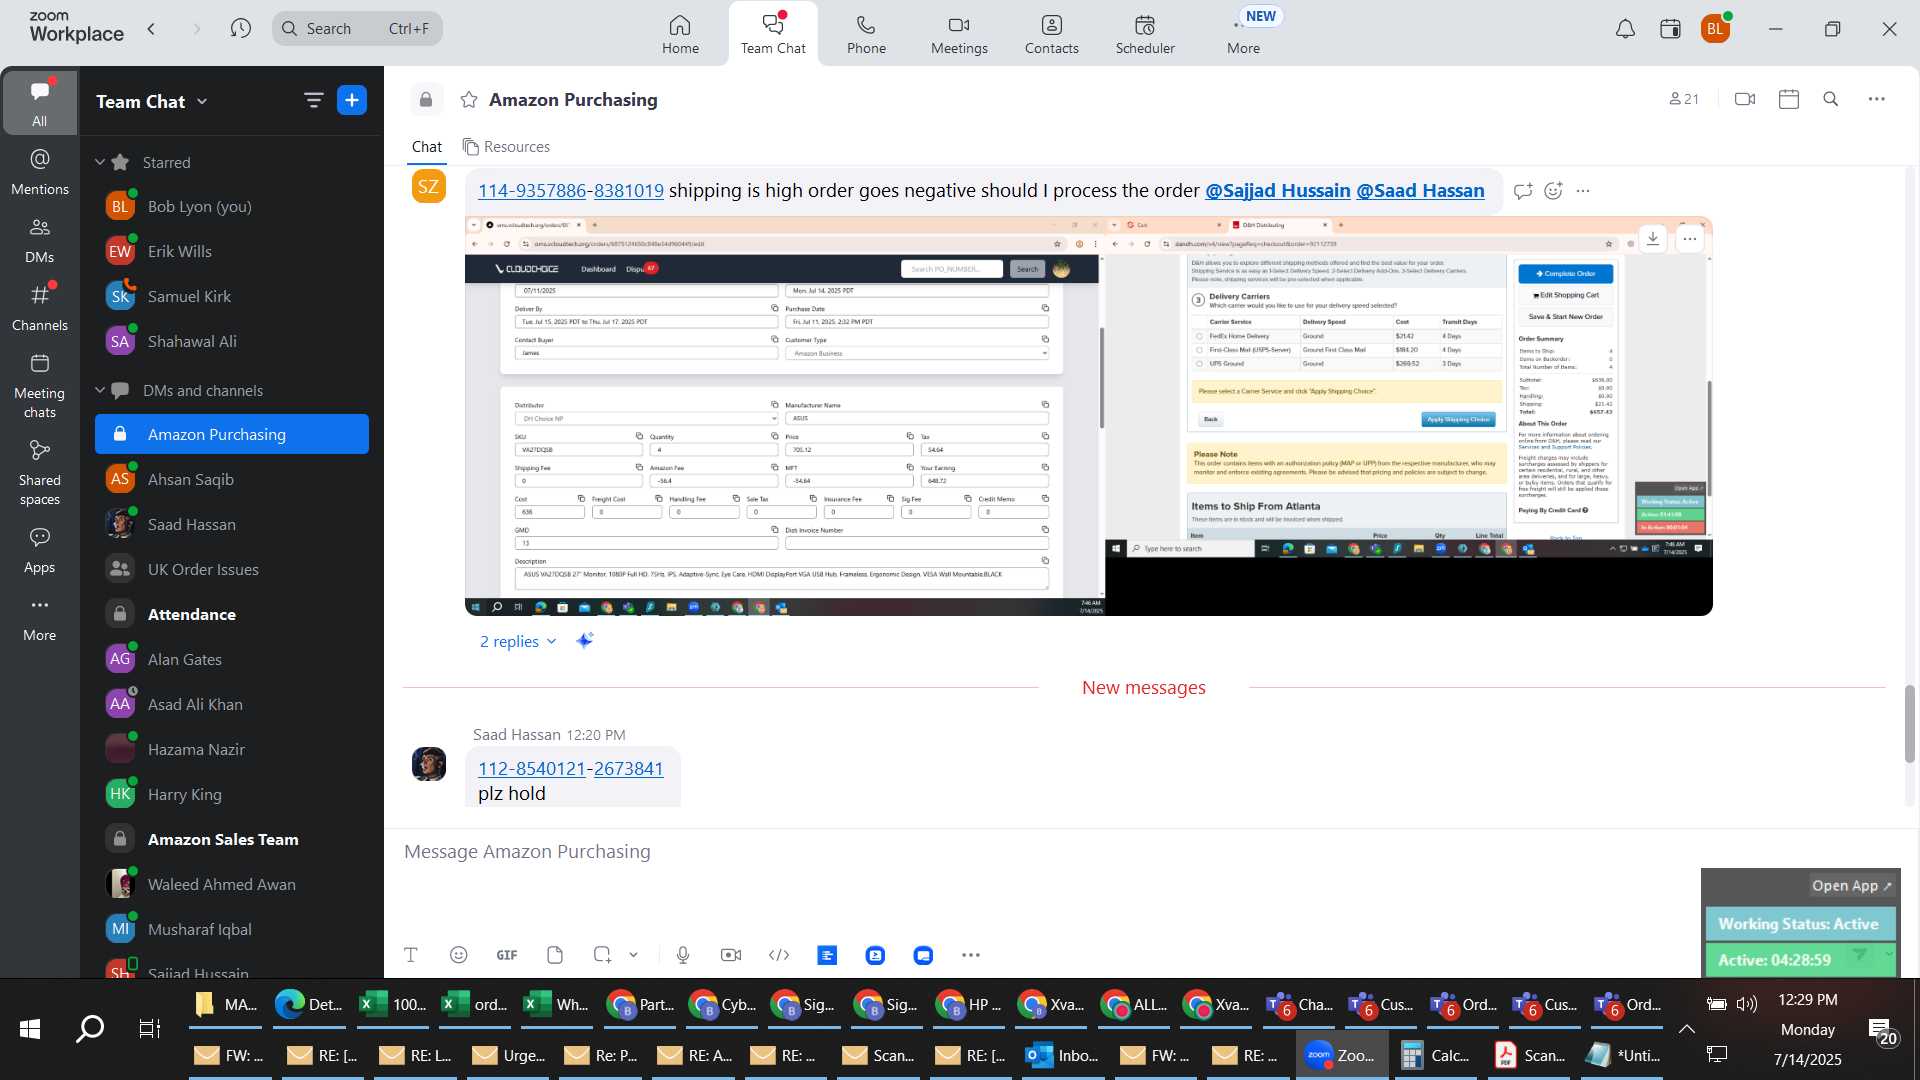Go back with the navigation arrow

pyautogui.click(x=152, y=28)
